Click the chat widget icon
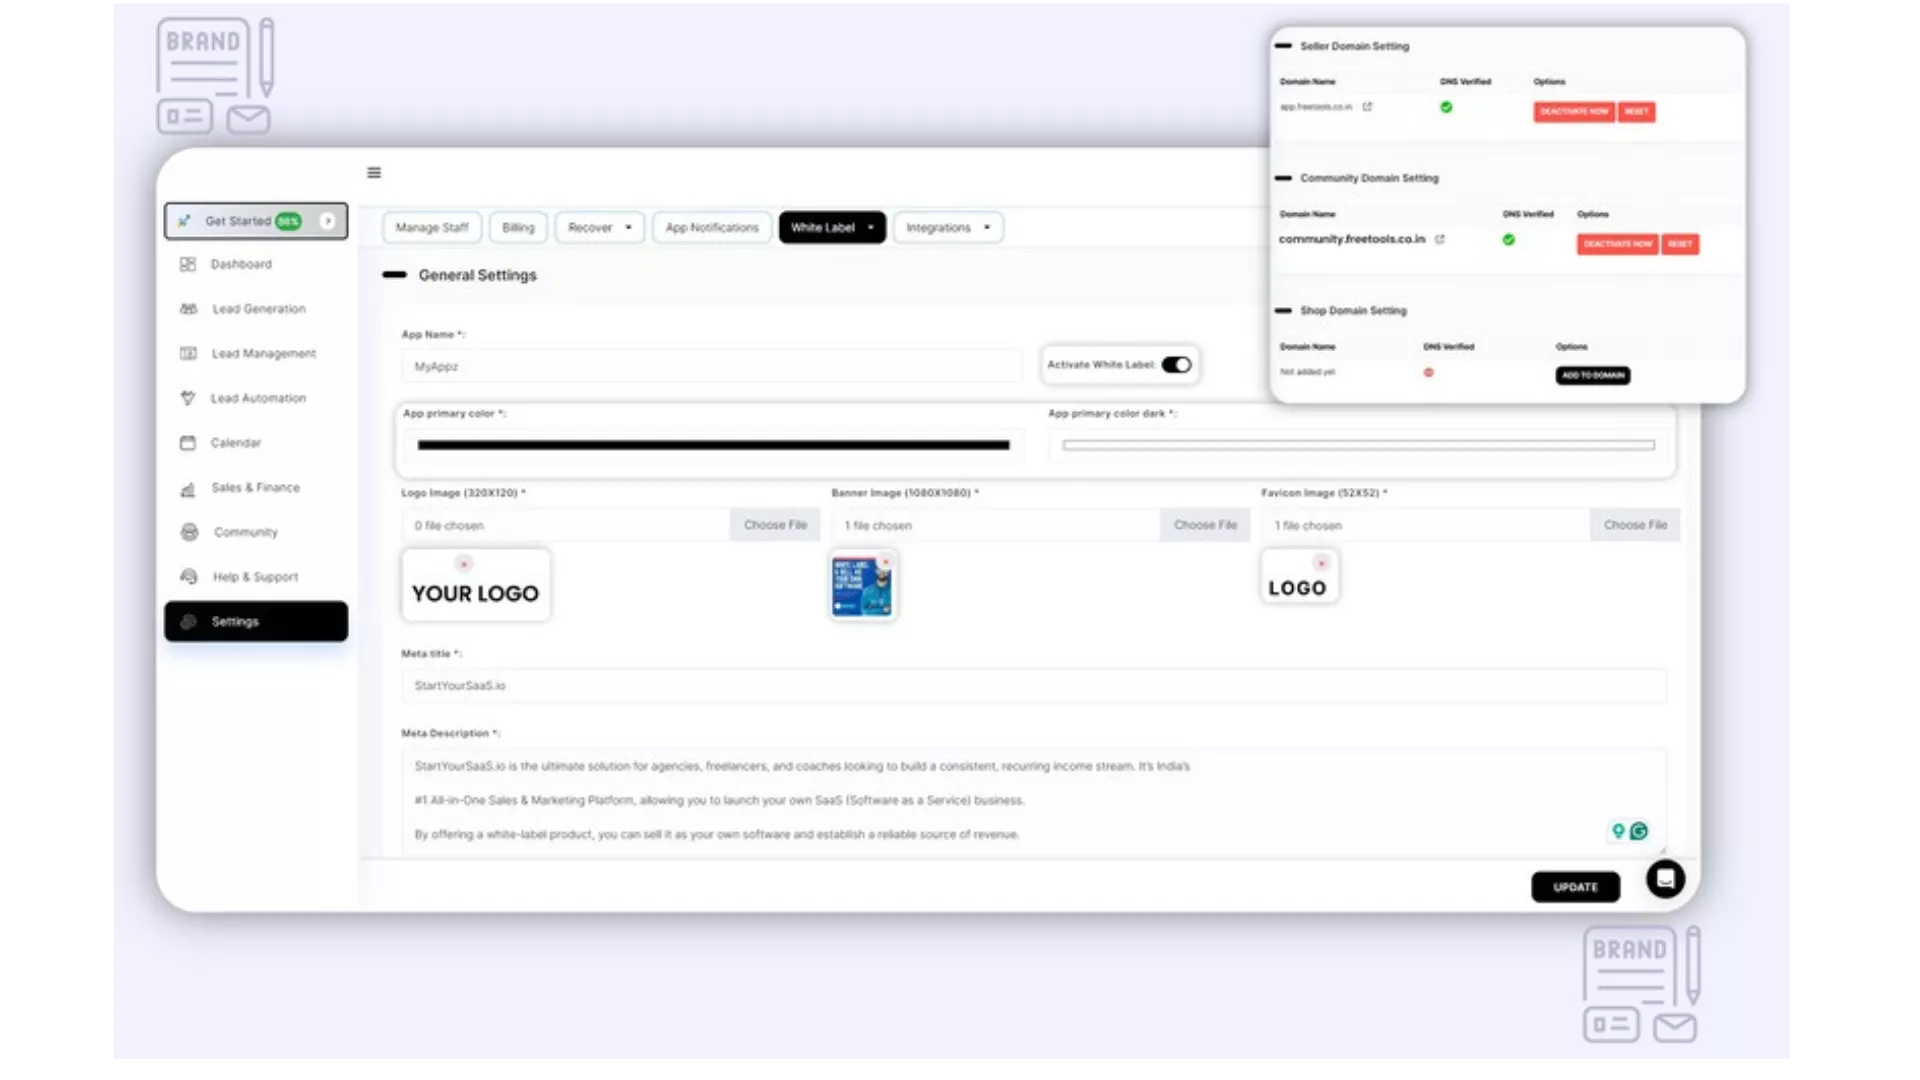1920x1080 pixels. point(1665,879)
